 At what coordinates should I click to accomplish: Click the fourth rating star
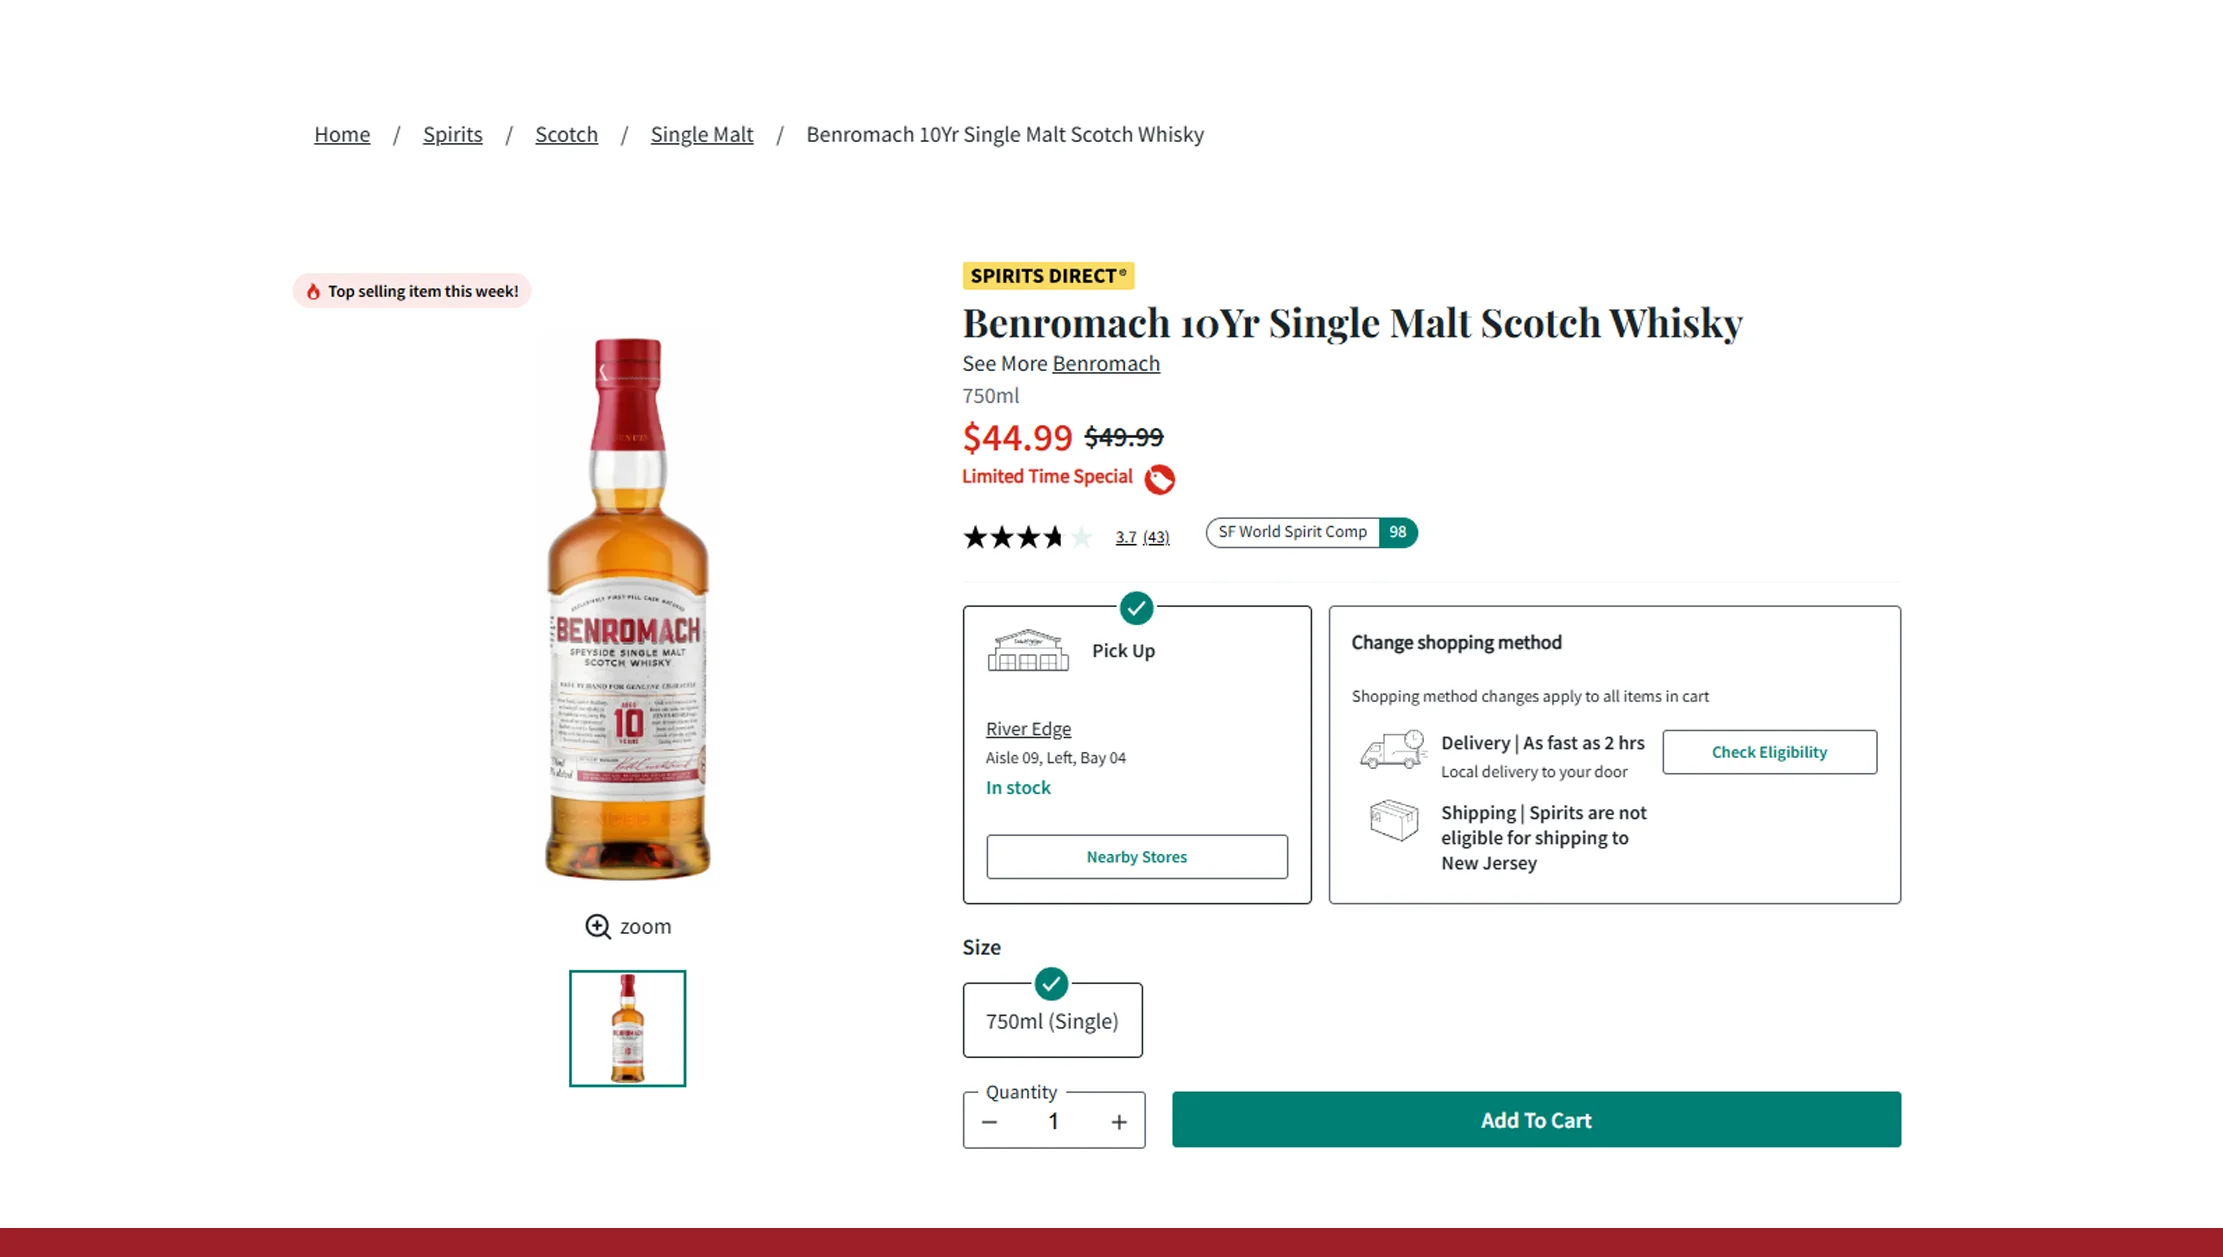point(1054,537)
